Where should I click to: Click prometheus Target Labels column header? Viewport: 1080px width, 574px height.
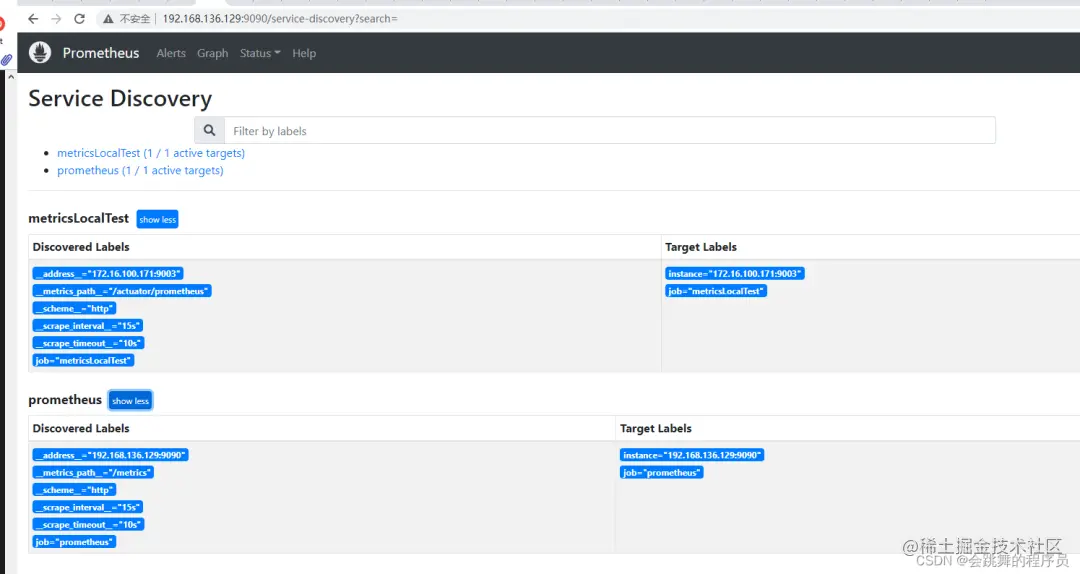coord(656,428)
